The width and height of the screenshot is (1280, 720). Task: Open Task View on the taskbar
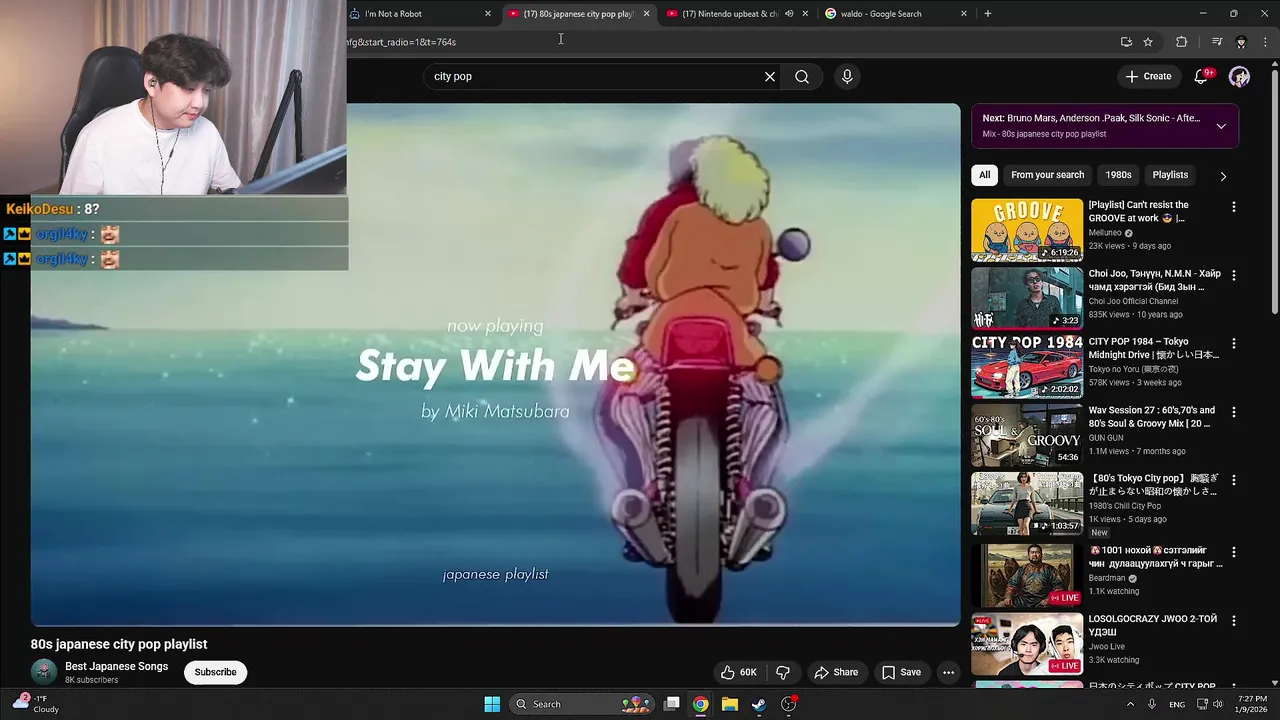tap(672, 704)
